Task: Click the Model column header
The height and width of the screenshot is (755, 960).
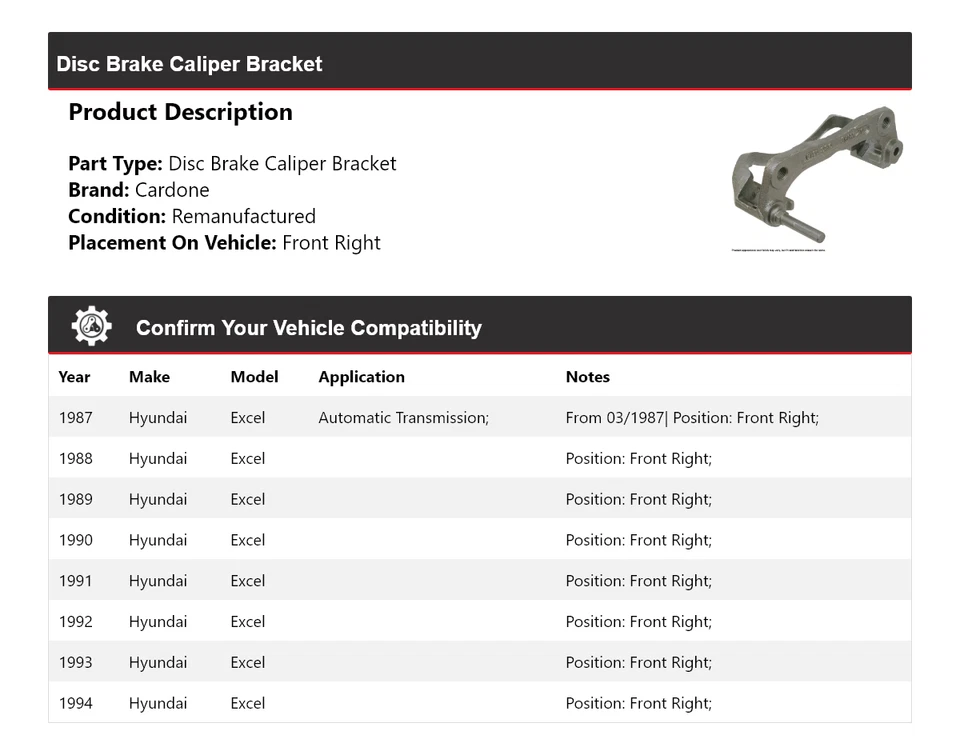Action: (x=254, y=377)
